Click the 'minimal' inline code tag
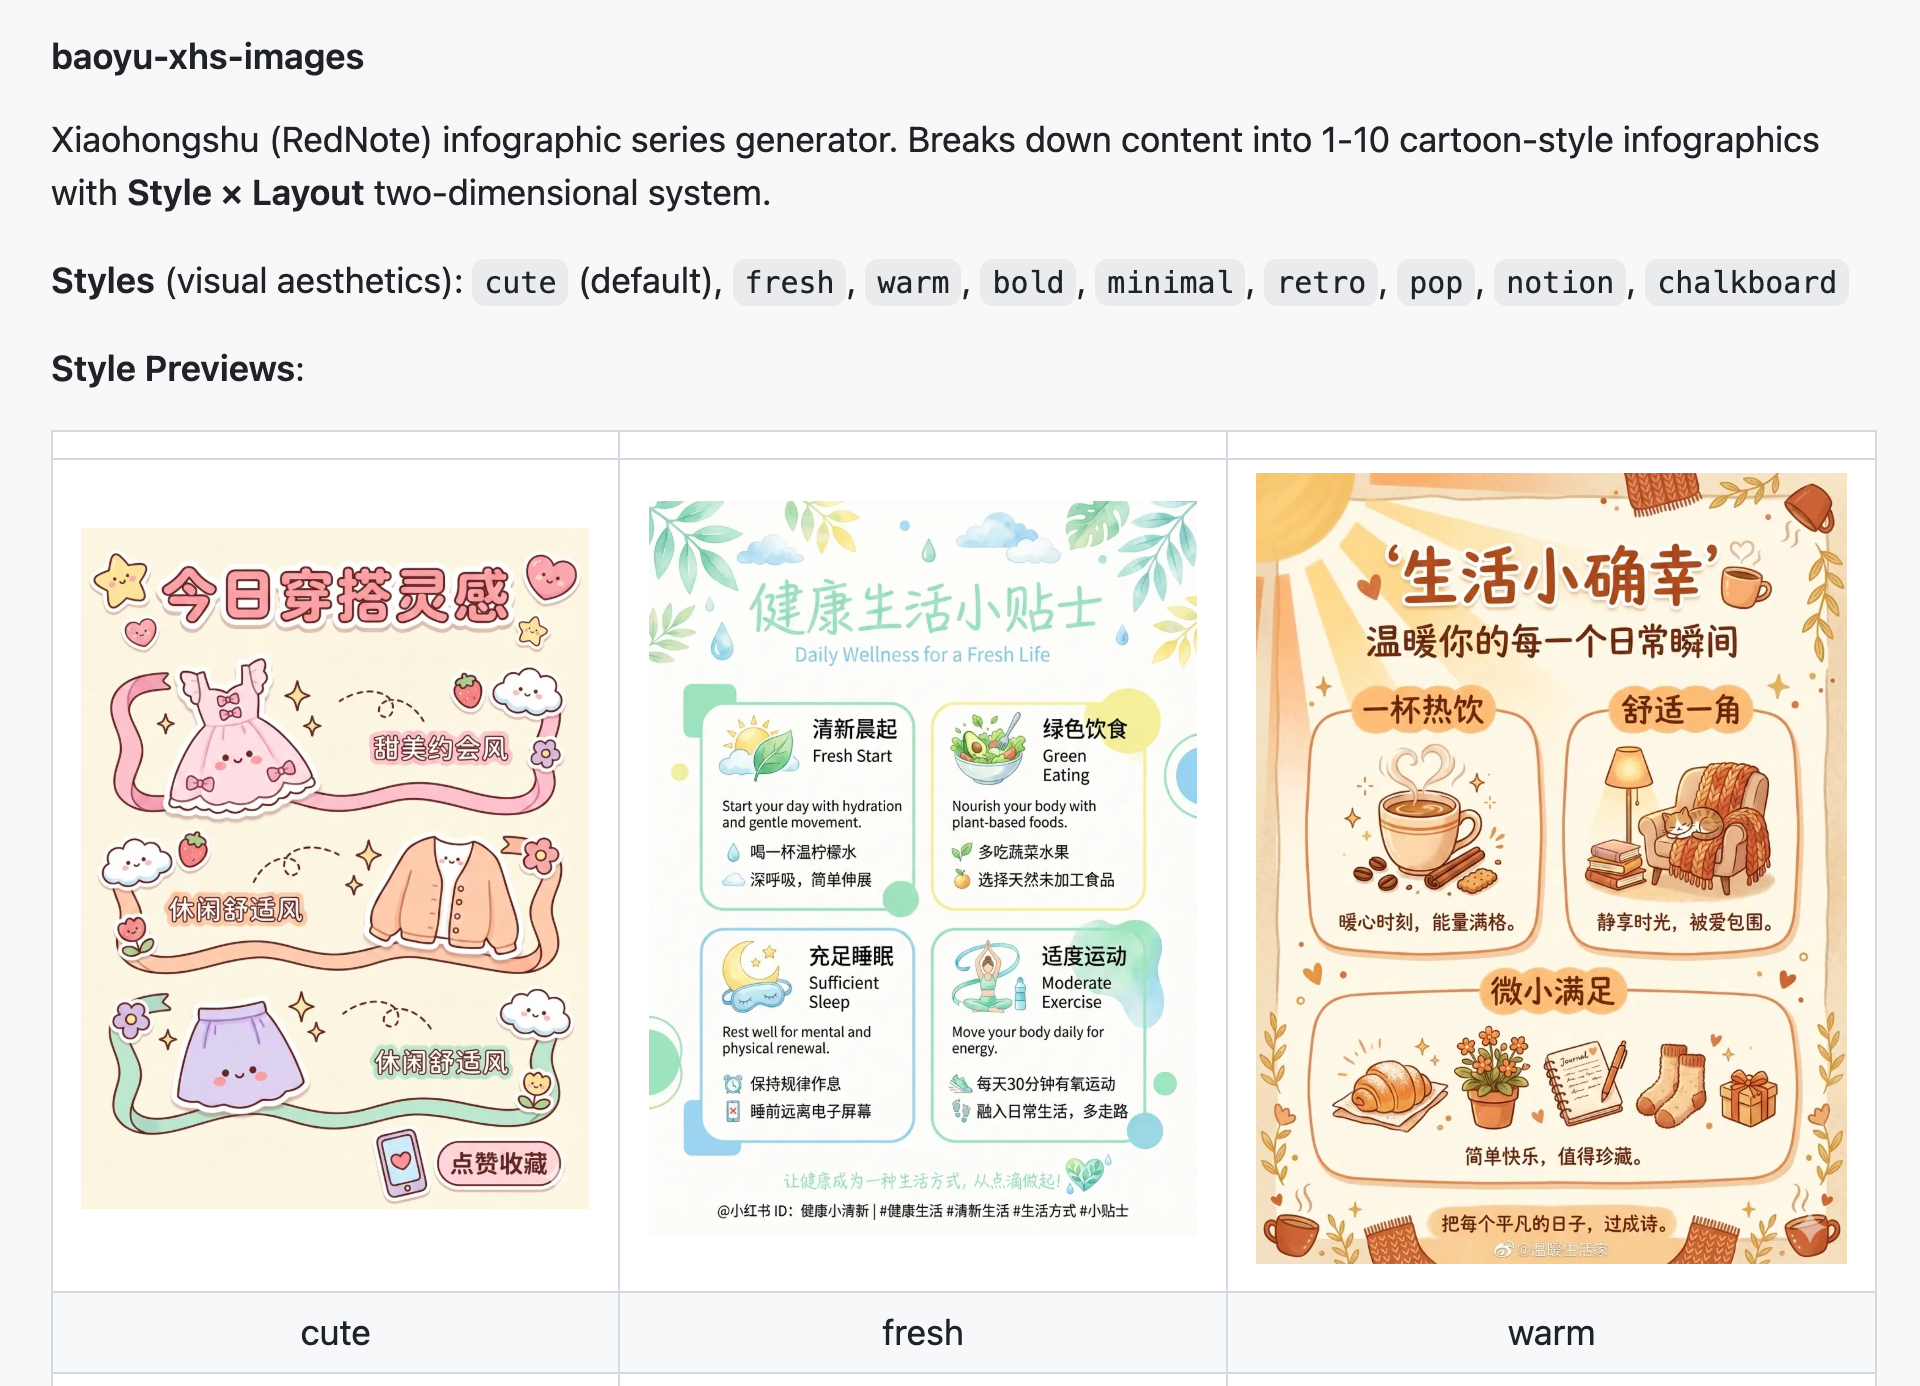1920x1386 pixels. 1170,282
